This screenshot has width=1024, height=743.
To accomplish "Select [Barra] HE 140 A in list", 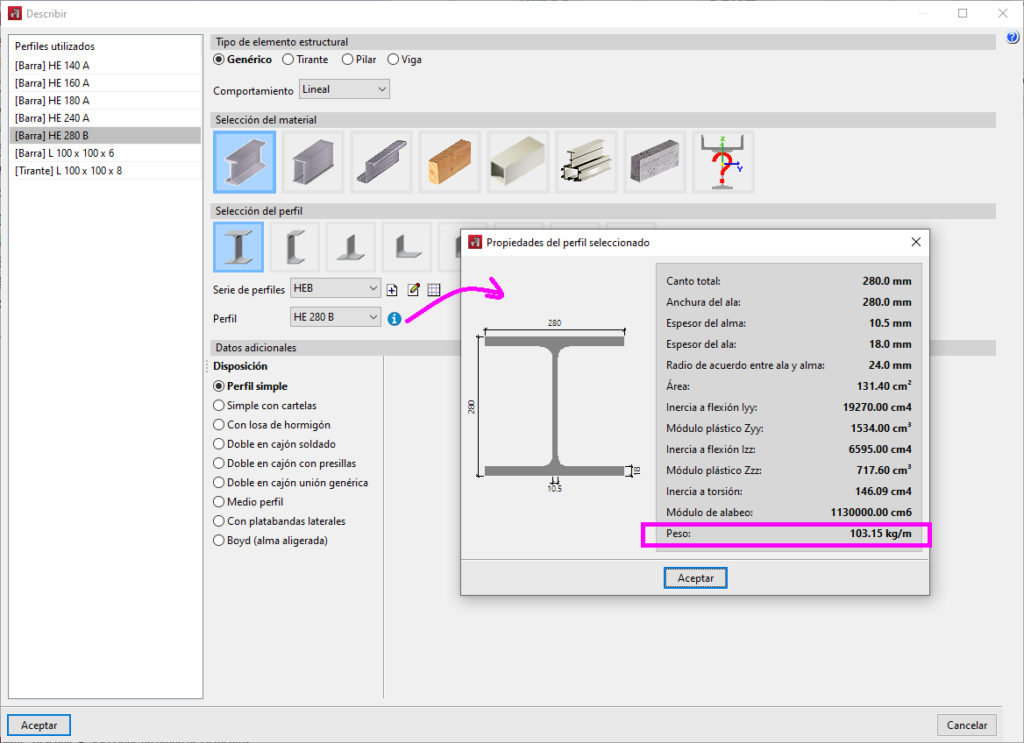I will [104, 65].
